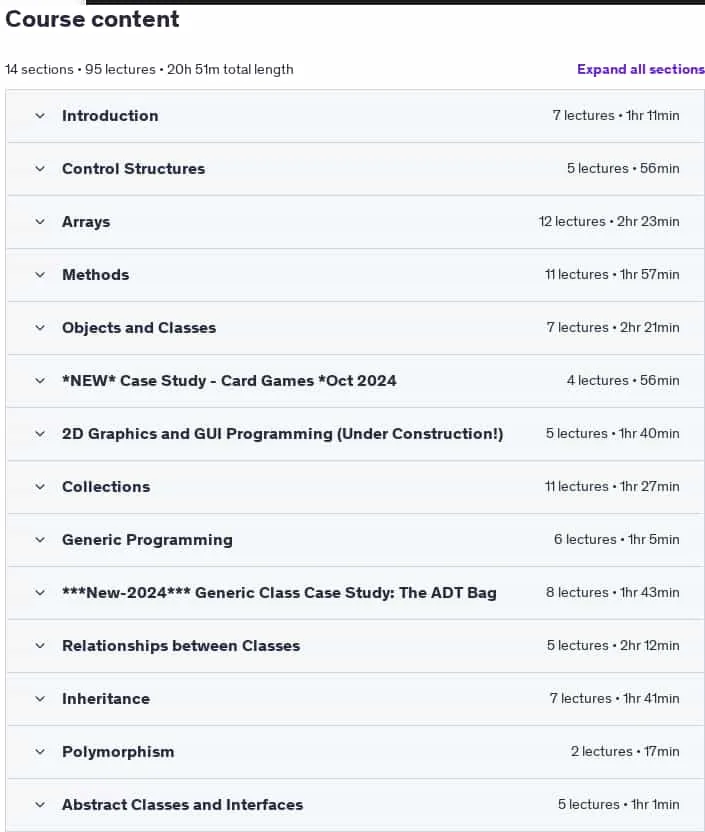This screenshot has height=832, width=705.
Task: Open the ADT Bag case study title
Action: pos(279,593)
